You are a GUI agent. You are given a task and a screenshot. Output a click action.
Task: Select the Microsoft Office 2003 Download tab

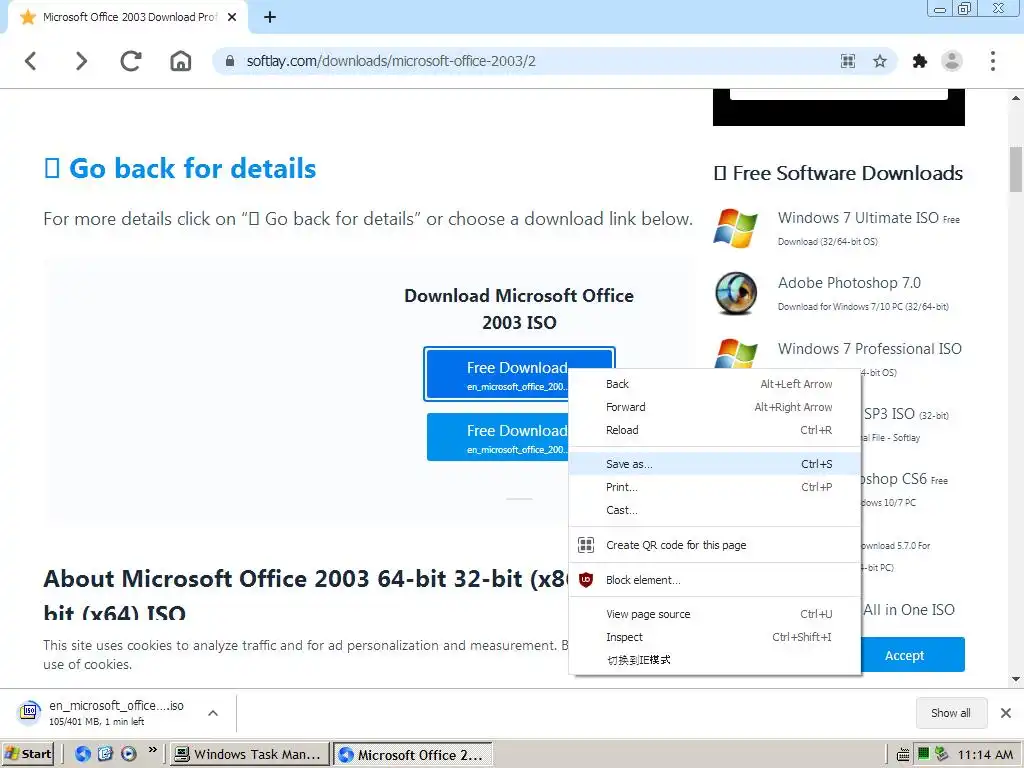pos(129,17)
